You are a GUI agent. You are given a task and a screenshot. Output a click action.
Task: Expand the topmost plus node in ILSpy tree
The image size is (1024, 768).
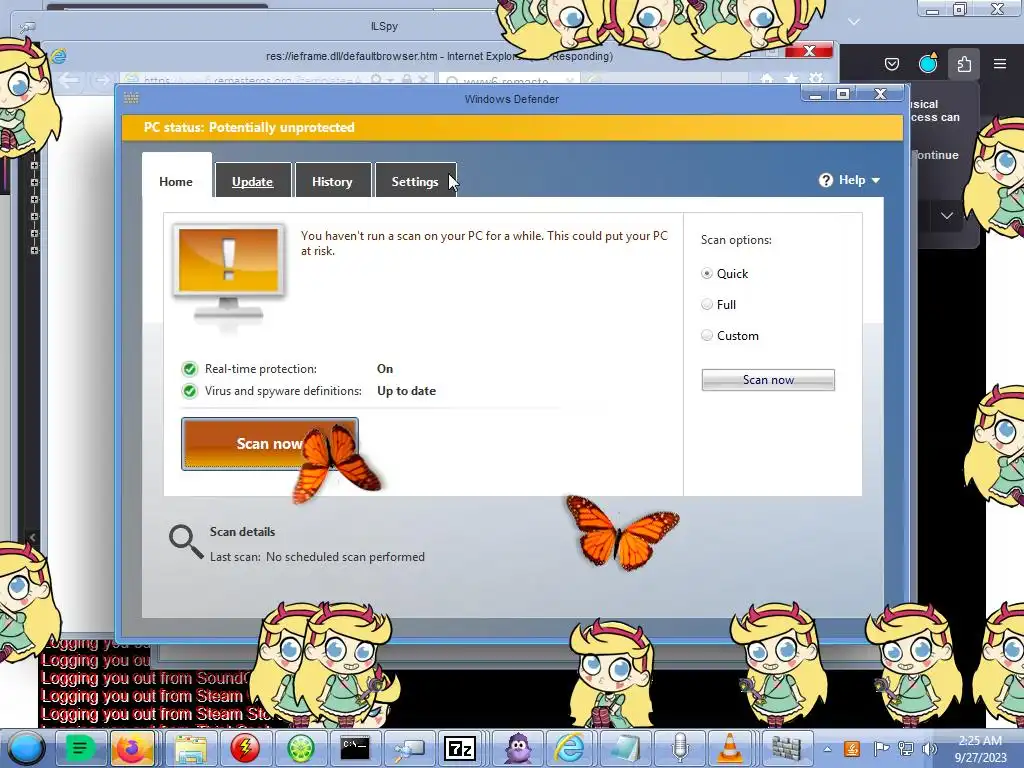pos(34,166)
